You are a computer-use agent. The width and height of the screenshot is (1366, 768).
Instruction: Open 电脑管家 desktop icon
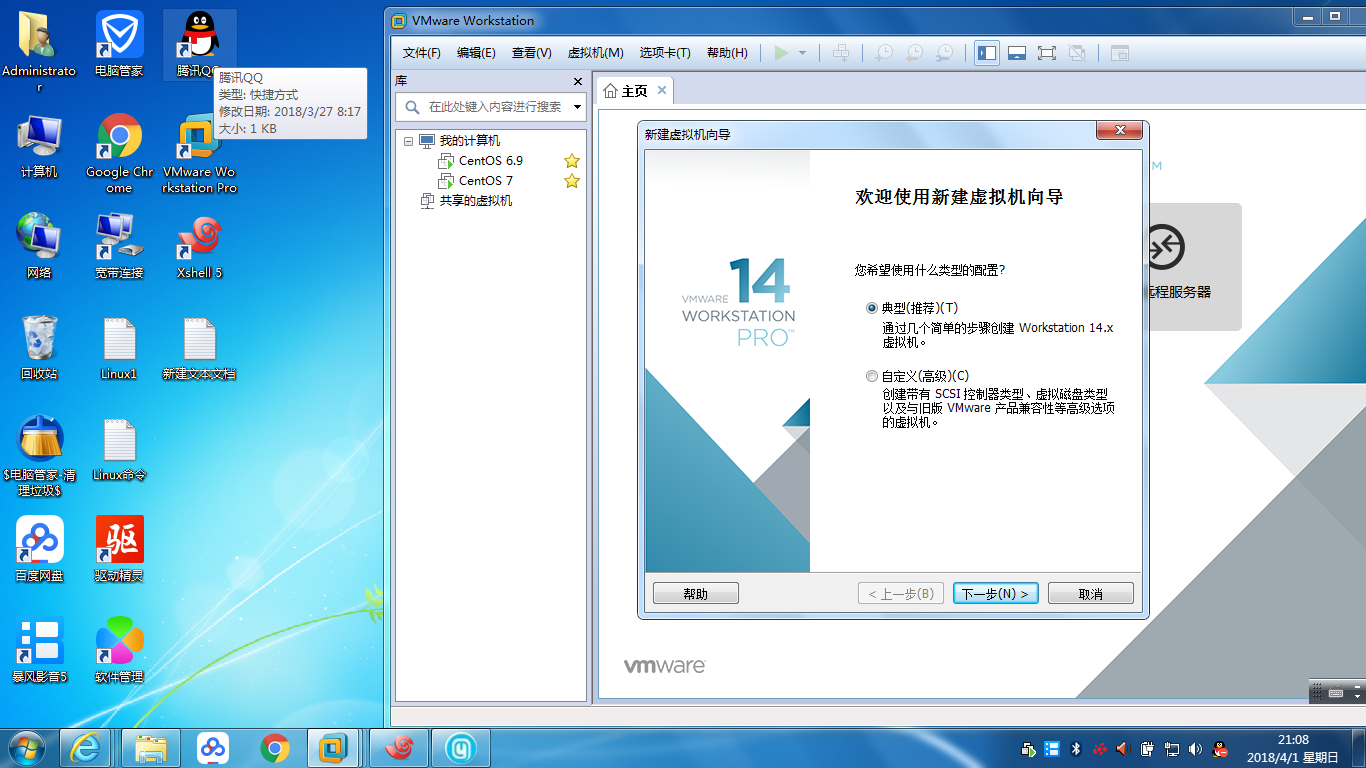pyautogui.click(x=119, y=45)
